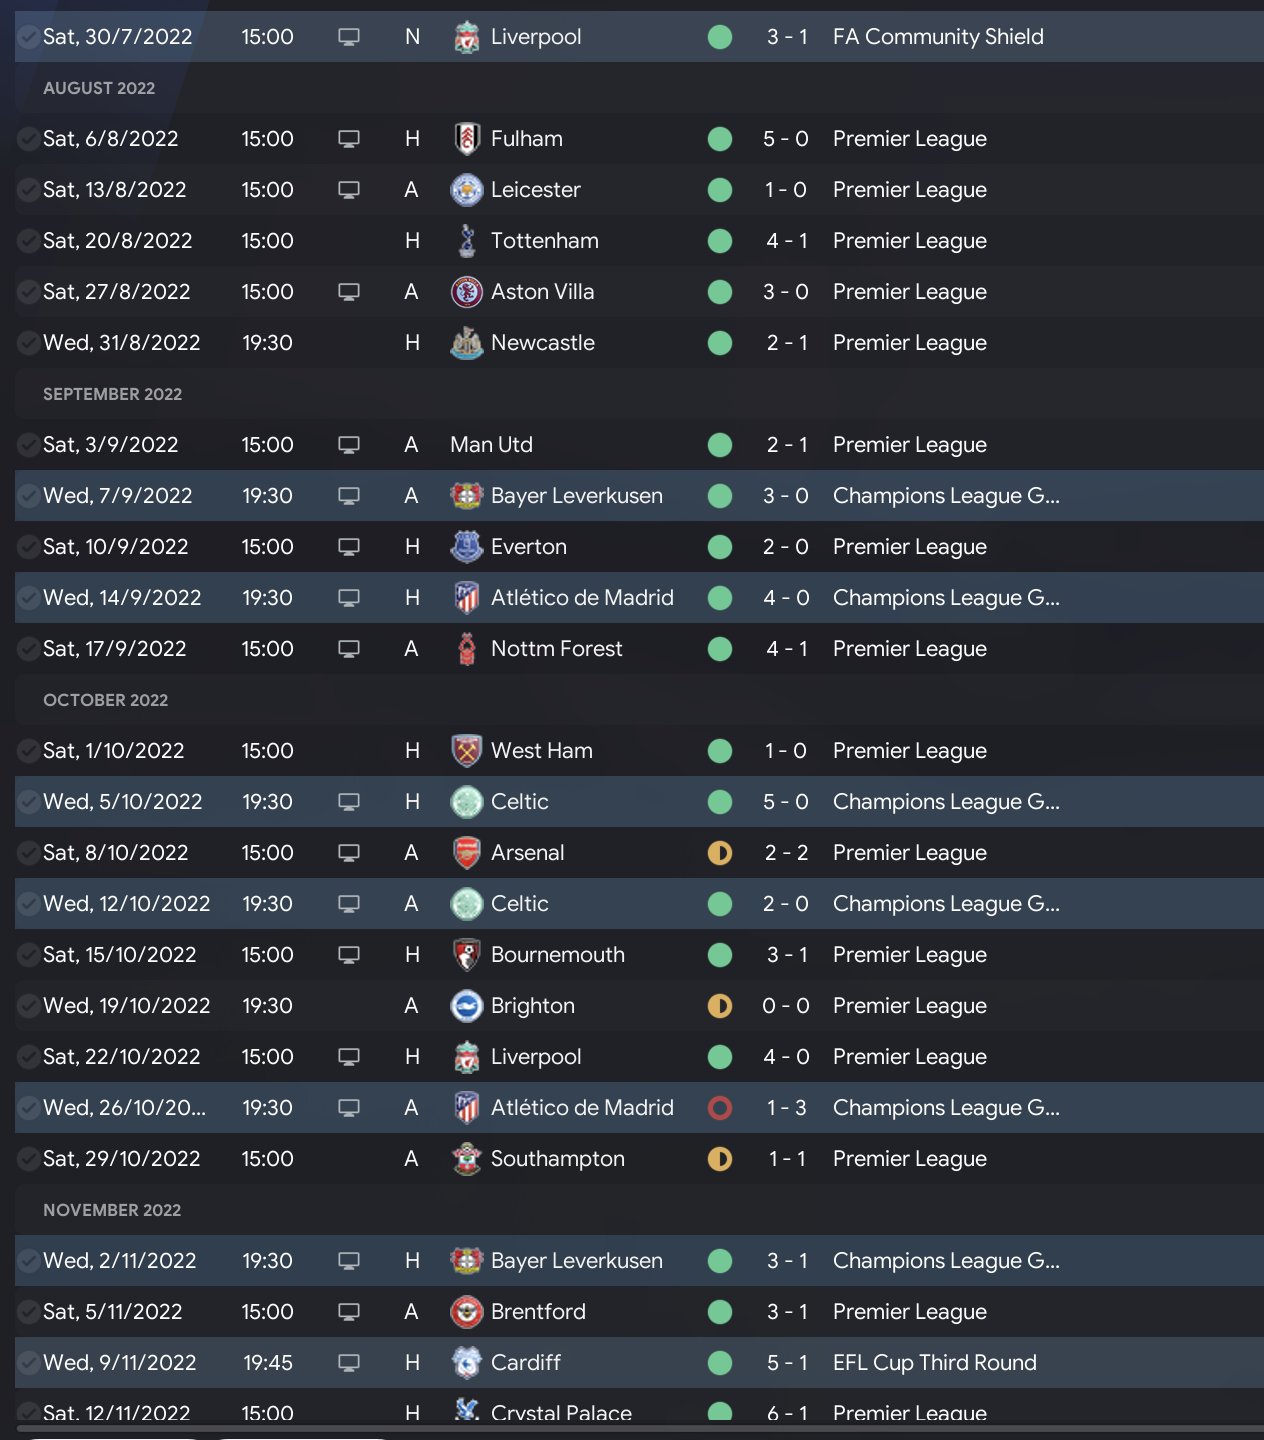Screen dimensions: 1264x1440
Task: Click the Newcastle club crest
Action: tap(466, 343)
